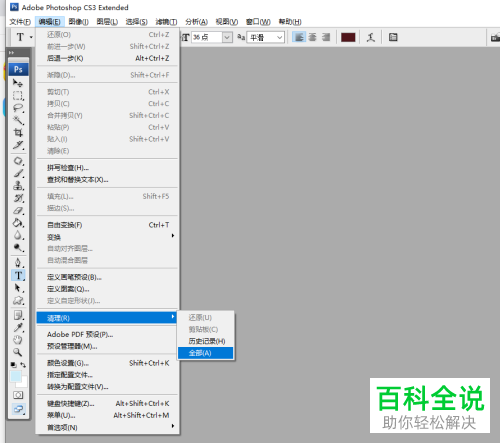The width and height of the screenshot is (500, 443).
Task: Open 查找和替换文本(X)... entry
Action: pos(107,180)
